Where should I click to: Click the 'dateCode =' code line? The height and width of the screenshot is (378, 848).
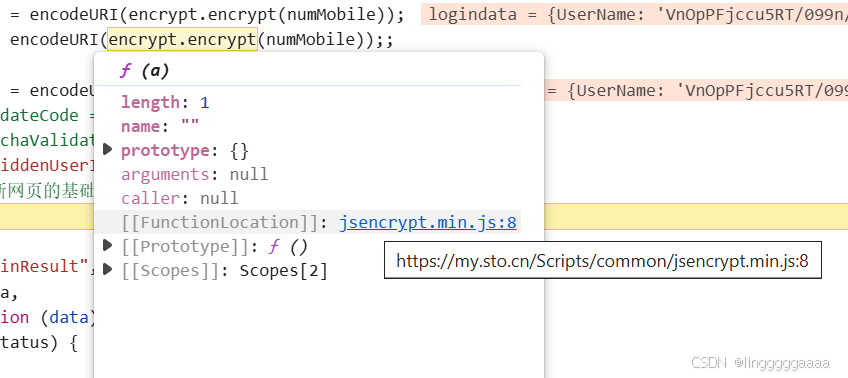(48, 115)
